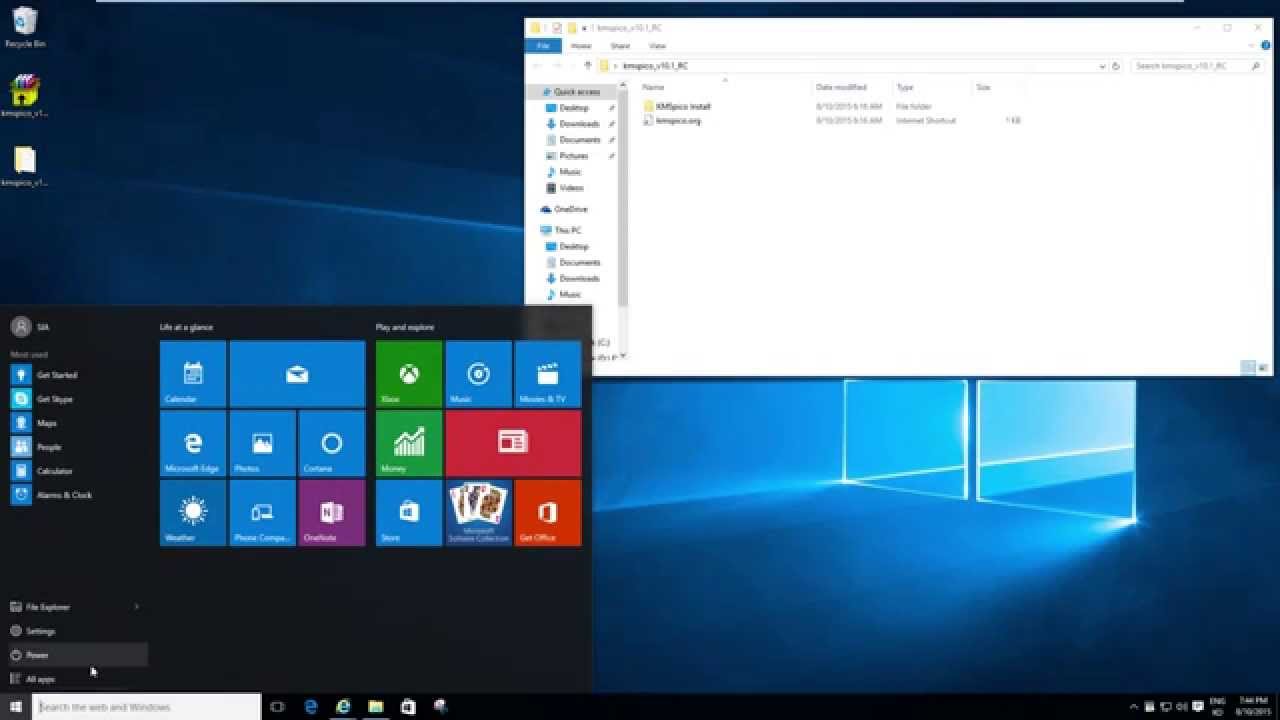The width and height of the screenshot is (1280, 720).
Task: Launch Microsoft Solitaire Collection tile
Action: tap(479, 513)
